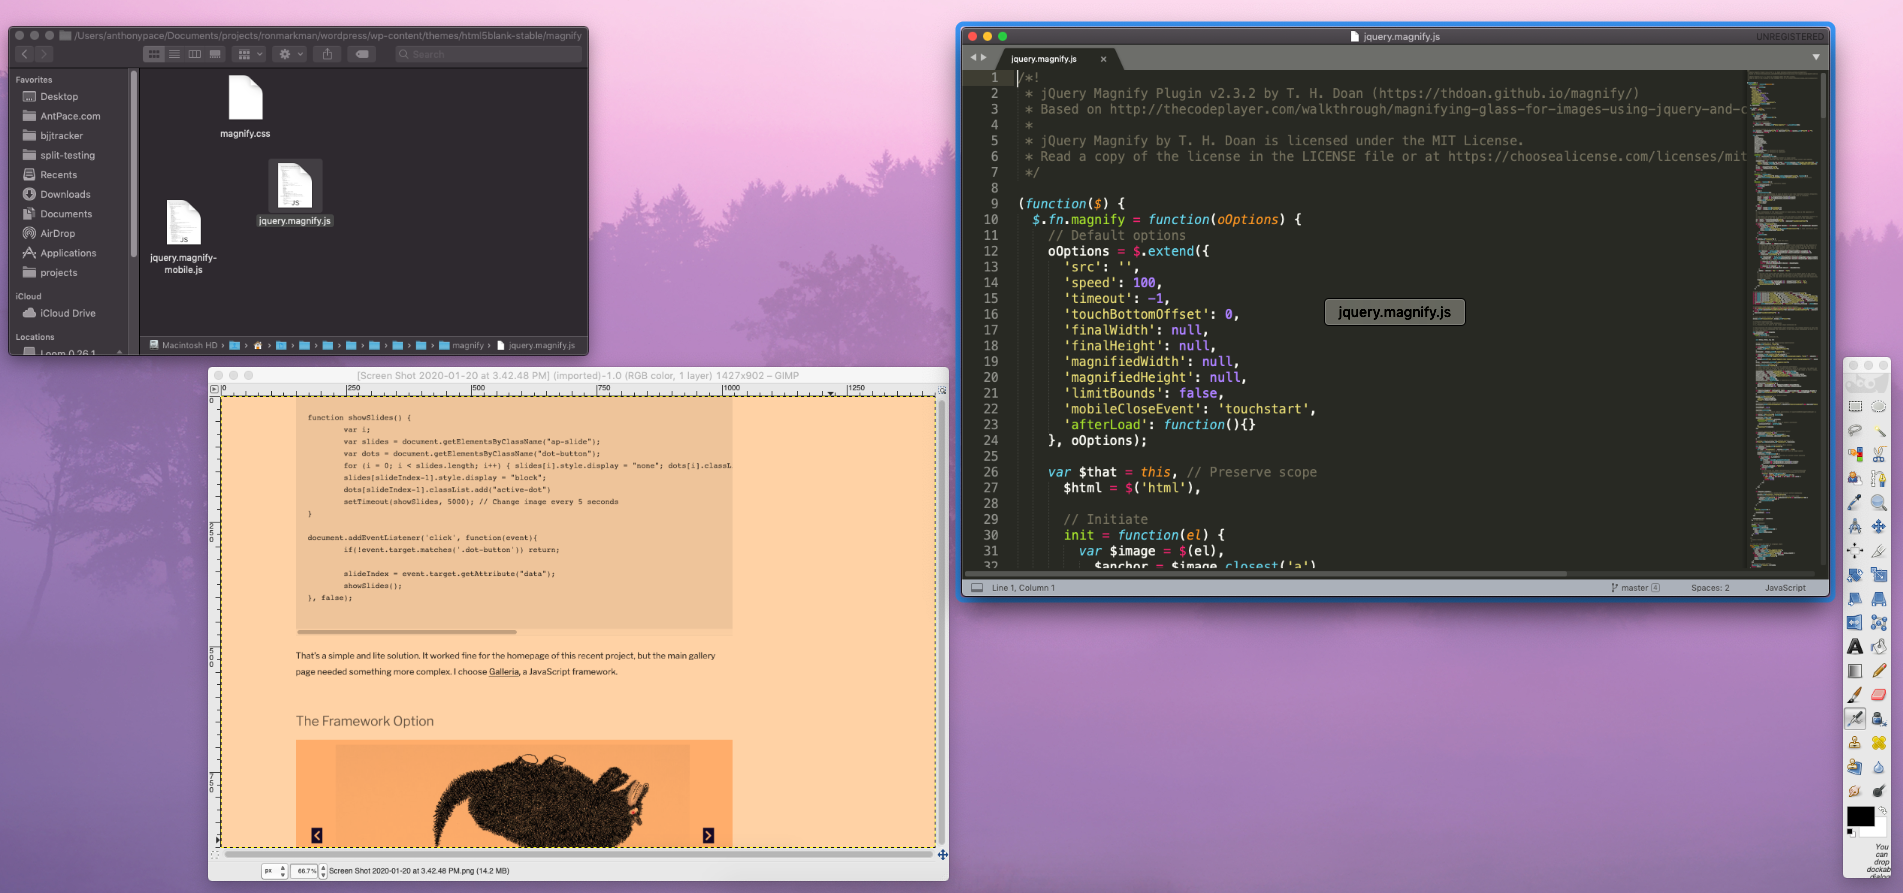This screenshot has width=1903, height=893.
Task: Select the Free Select lasso tool
Action: click(1855, 430)
